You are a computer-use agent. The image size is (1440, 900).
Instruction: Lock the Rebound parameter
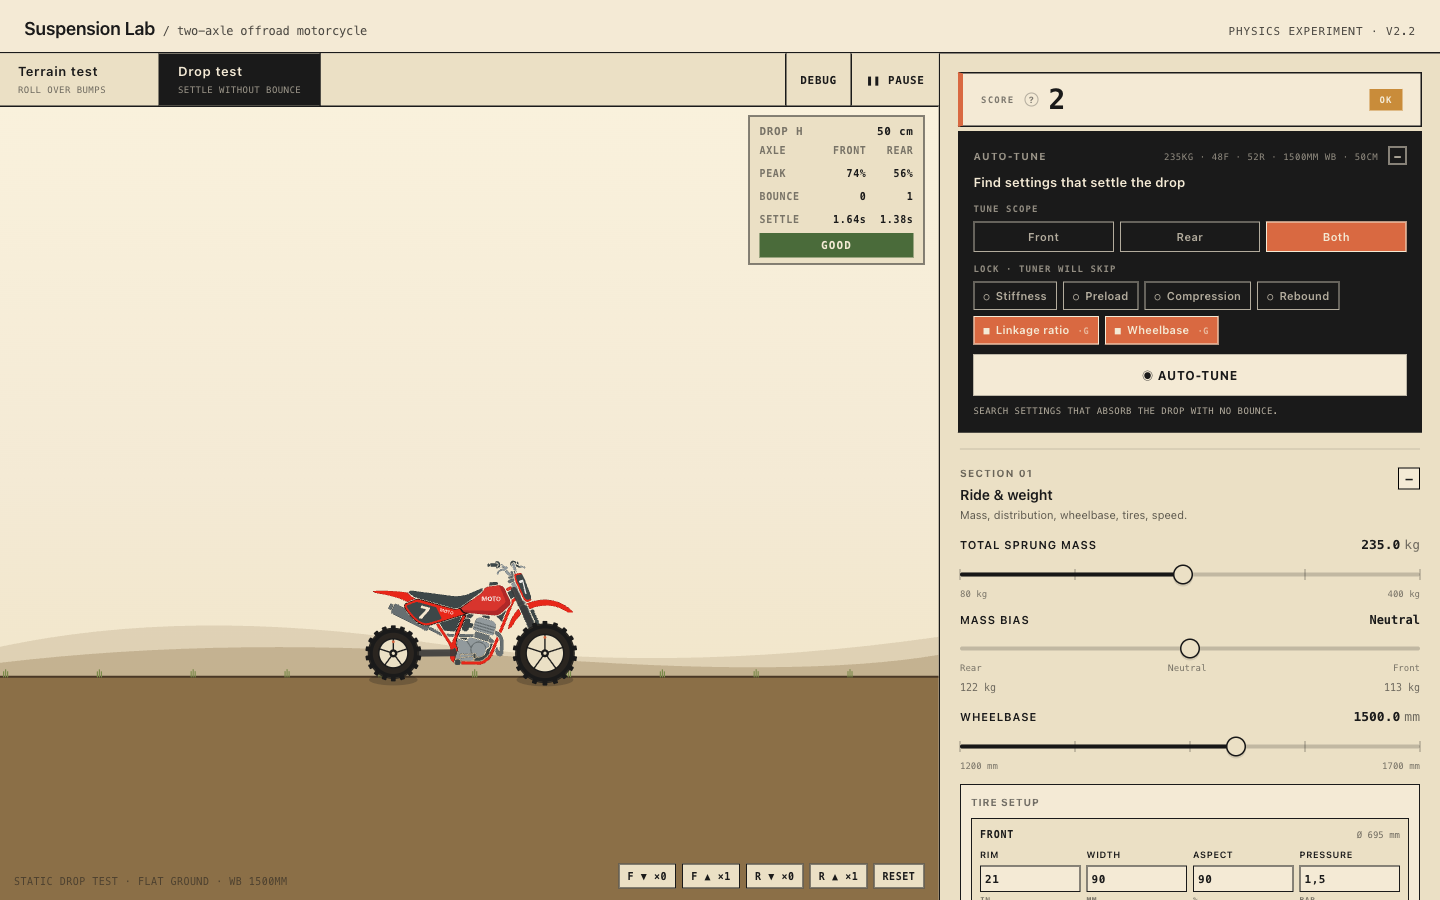pyautogui.click(x=1298, y=296)
